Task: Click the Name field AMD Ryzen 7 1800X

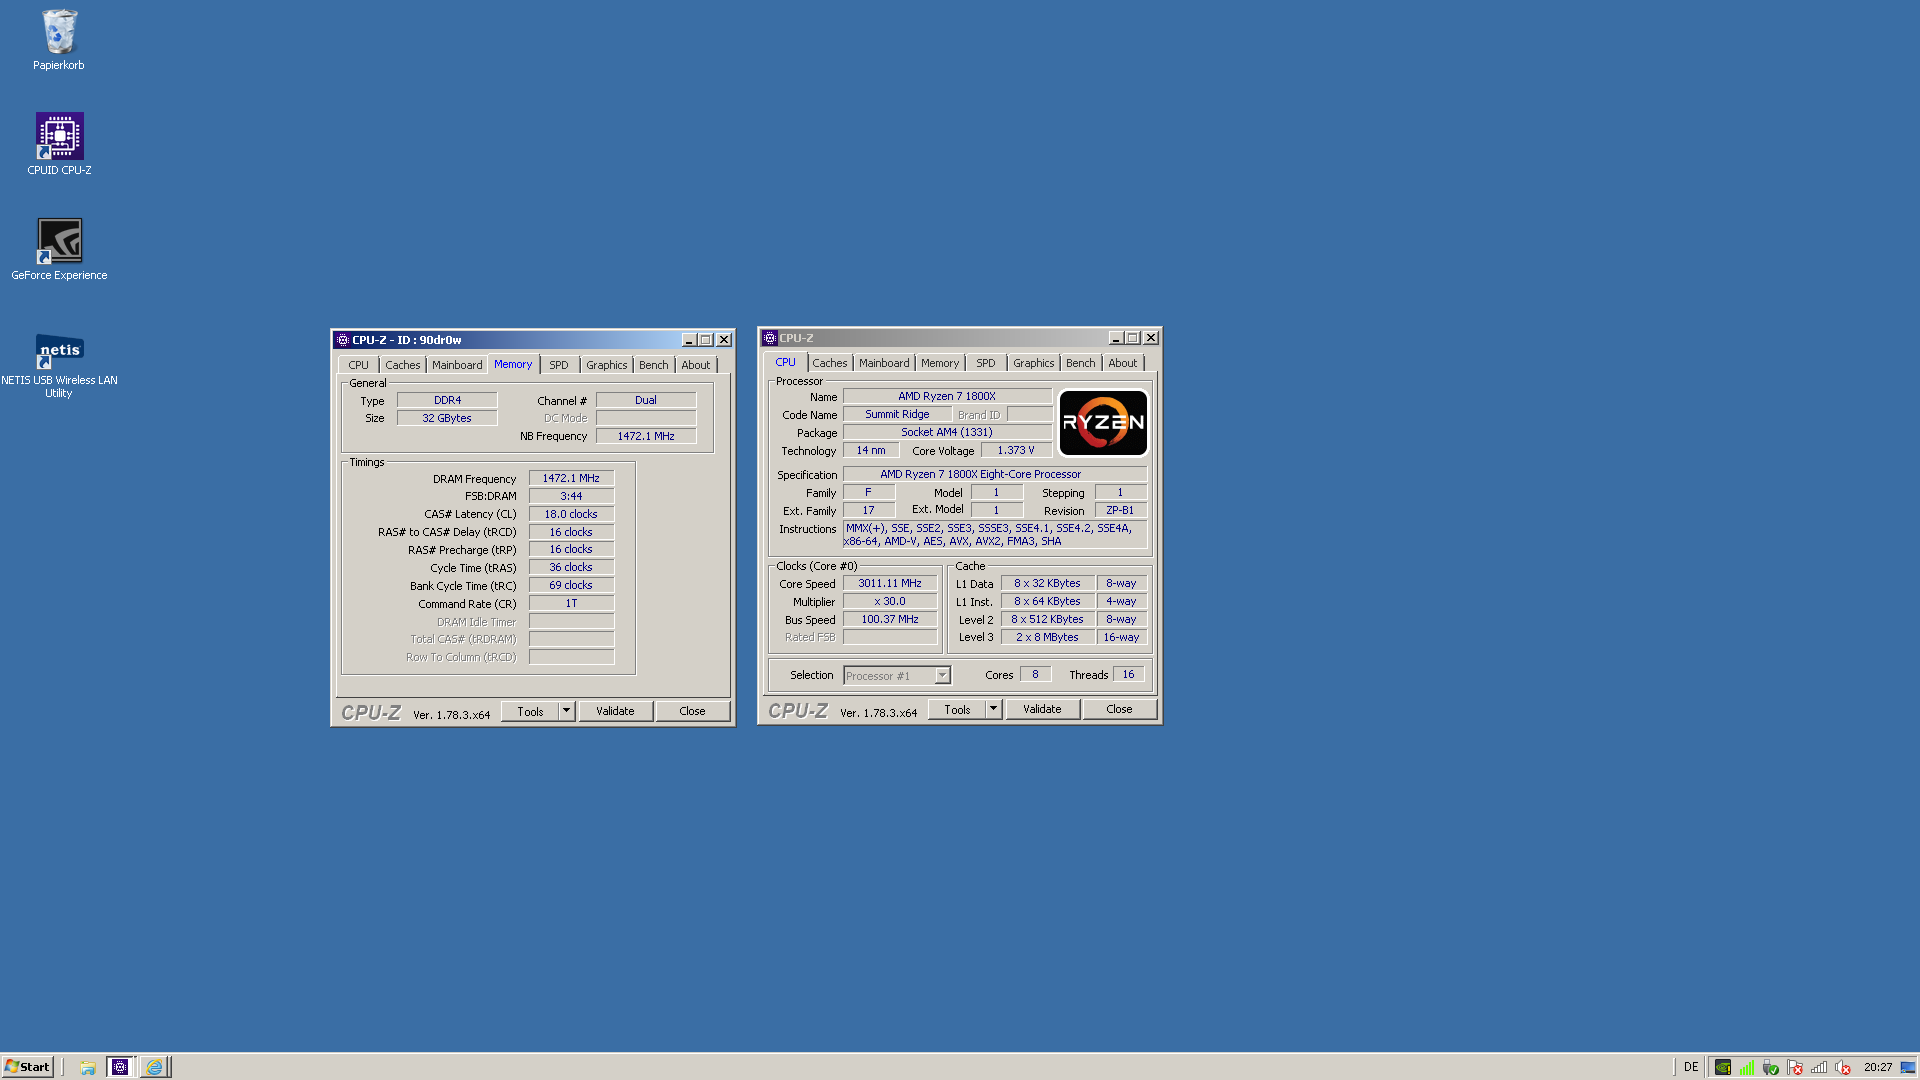Action: click(947, 396)
